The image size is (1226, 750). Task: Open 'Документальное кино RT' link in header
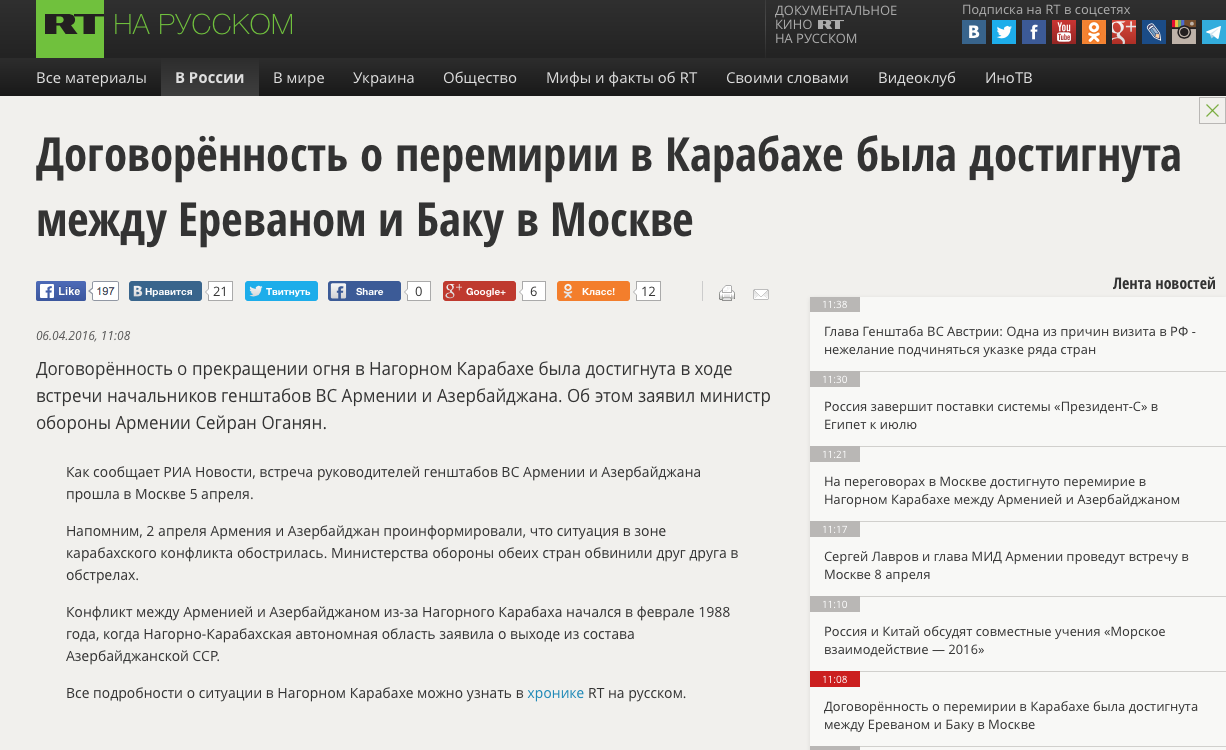tap(835, 24)
